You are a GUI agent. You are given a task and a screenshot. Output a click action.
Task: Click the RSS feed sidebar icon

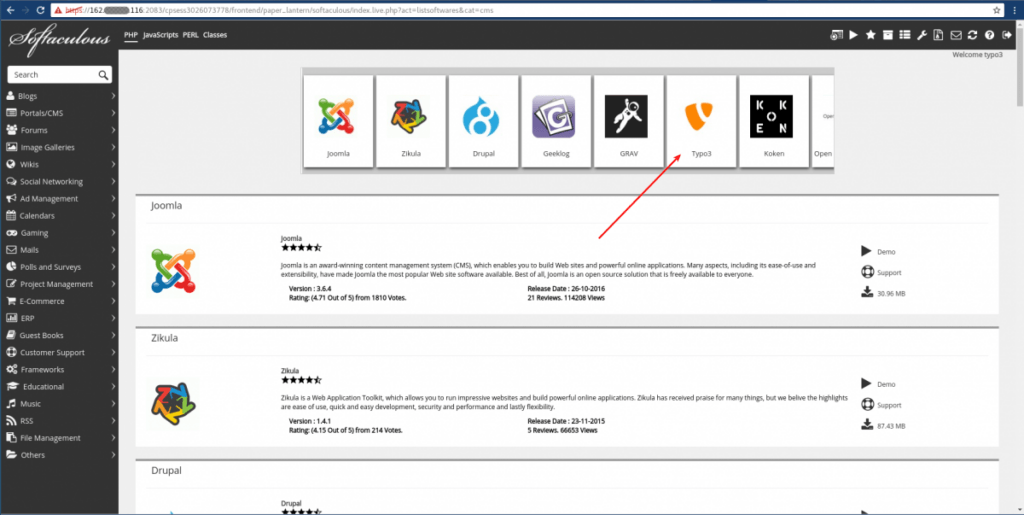pos(11,420)
